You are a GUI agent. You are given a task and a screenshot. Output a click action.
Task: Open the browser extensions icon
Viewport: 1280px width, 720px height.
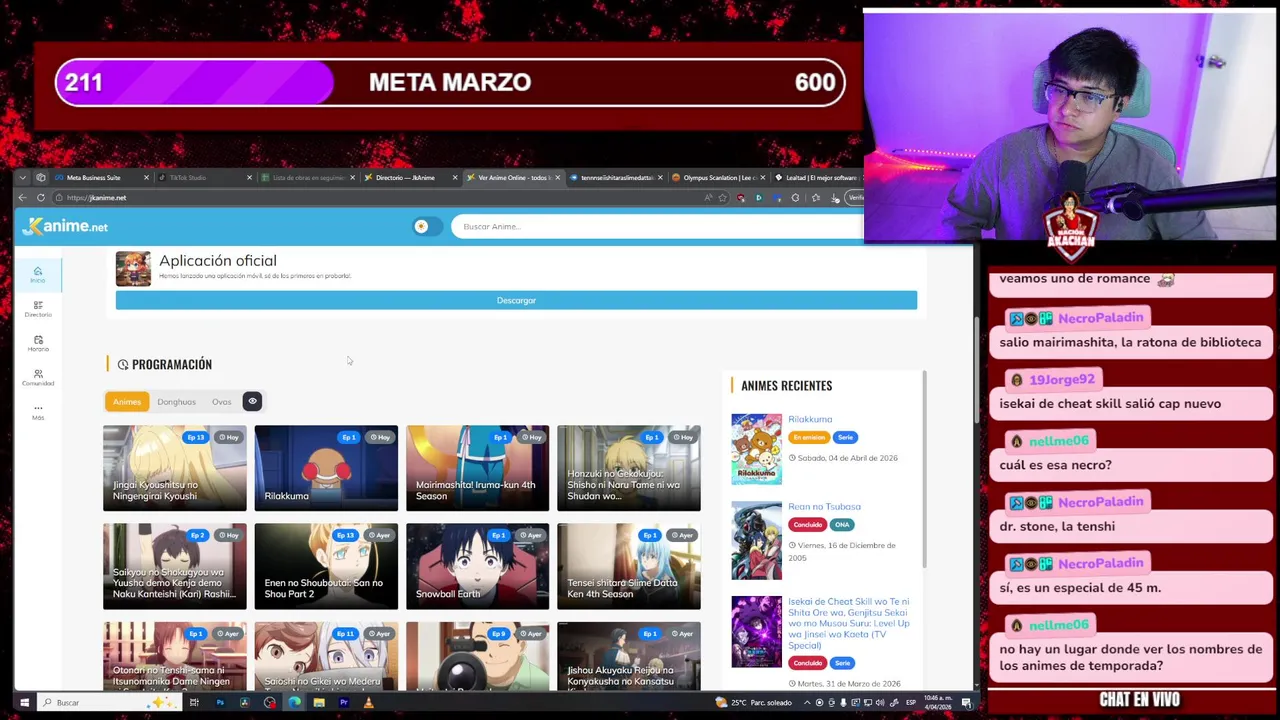click(795, 197)
